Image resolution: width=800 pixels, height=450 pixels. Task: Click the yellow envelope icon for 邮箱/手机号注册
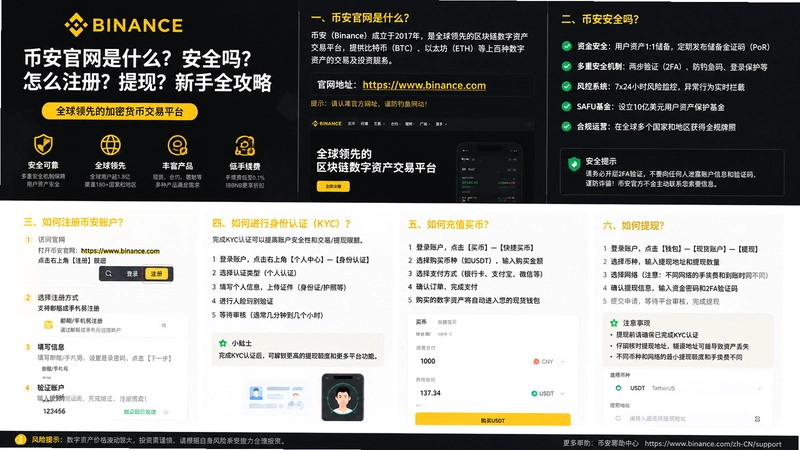pyautogui.click(x=48, y=324)
